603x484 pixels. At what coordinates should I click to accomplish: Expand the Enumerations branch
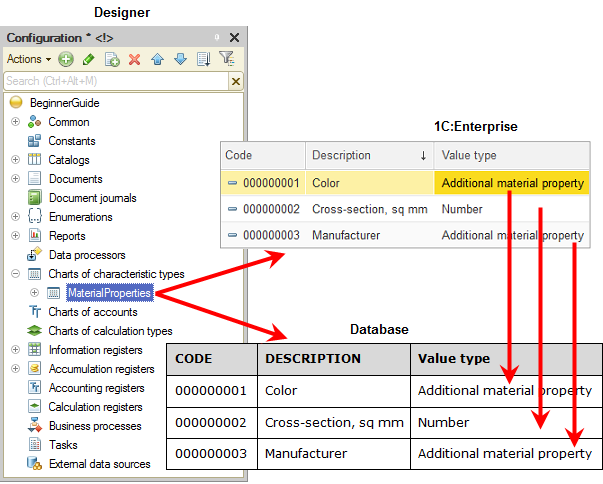coord(15,217)
